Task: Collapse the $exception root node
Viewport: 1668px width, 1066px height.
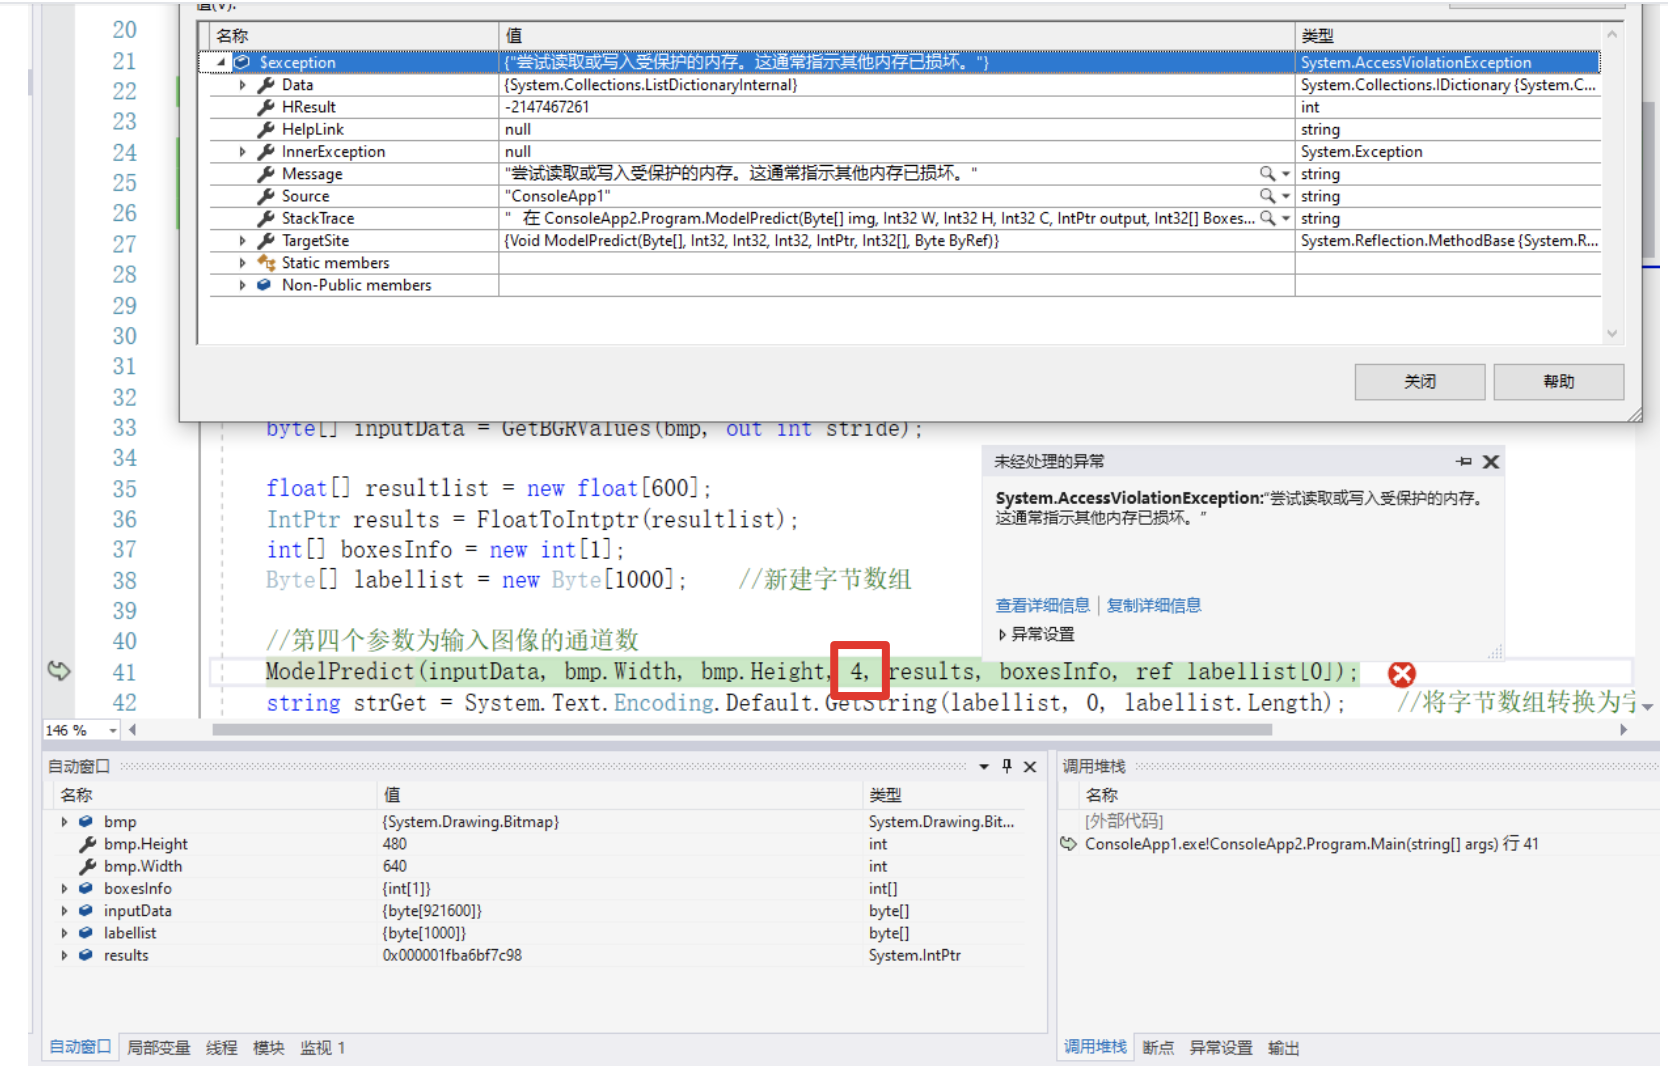Action: [x=221, y=62]
